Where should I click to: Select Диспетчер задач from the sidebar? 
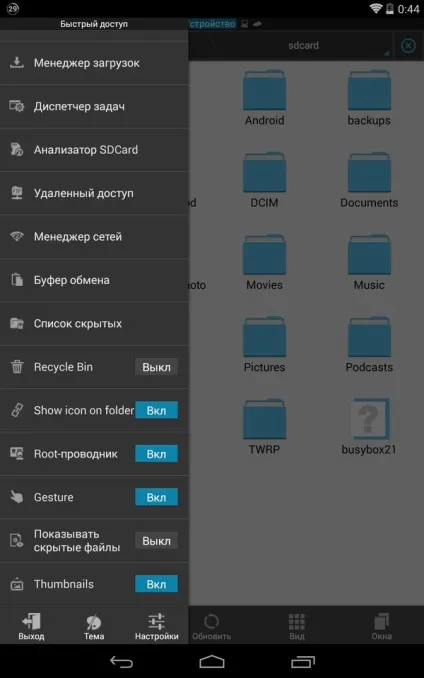pos(94,106)
